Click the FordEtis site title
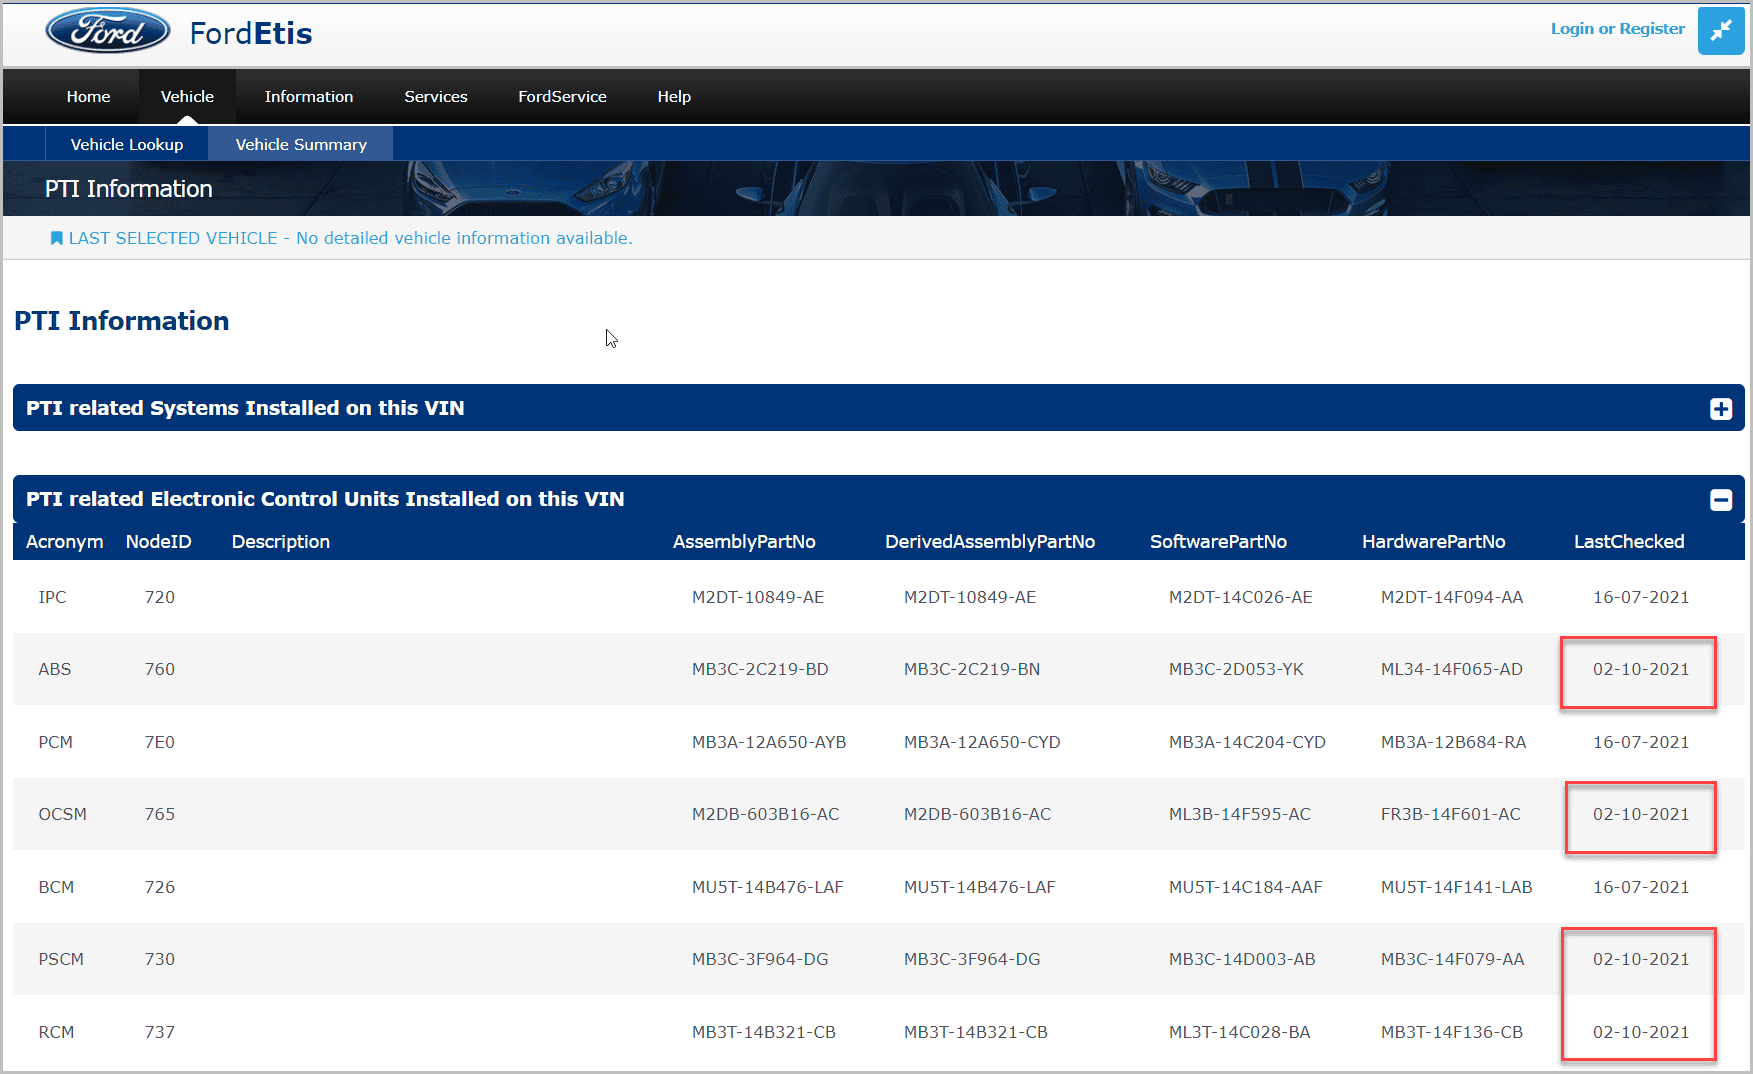The width and height of the screenshot is (1753, 1074). coord(251,33)
